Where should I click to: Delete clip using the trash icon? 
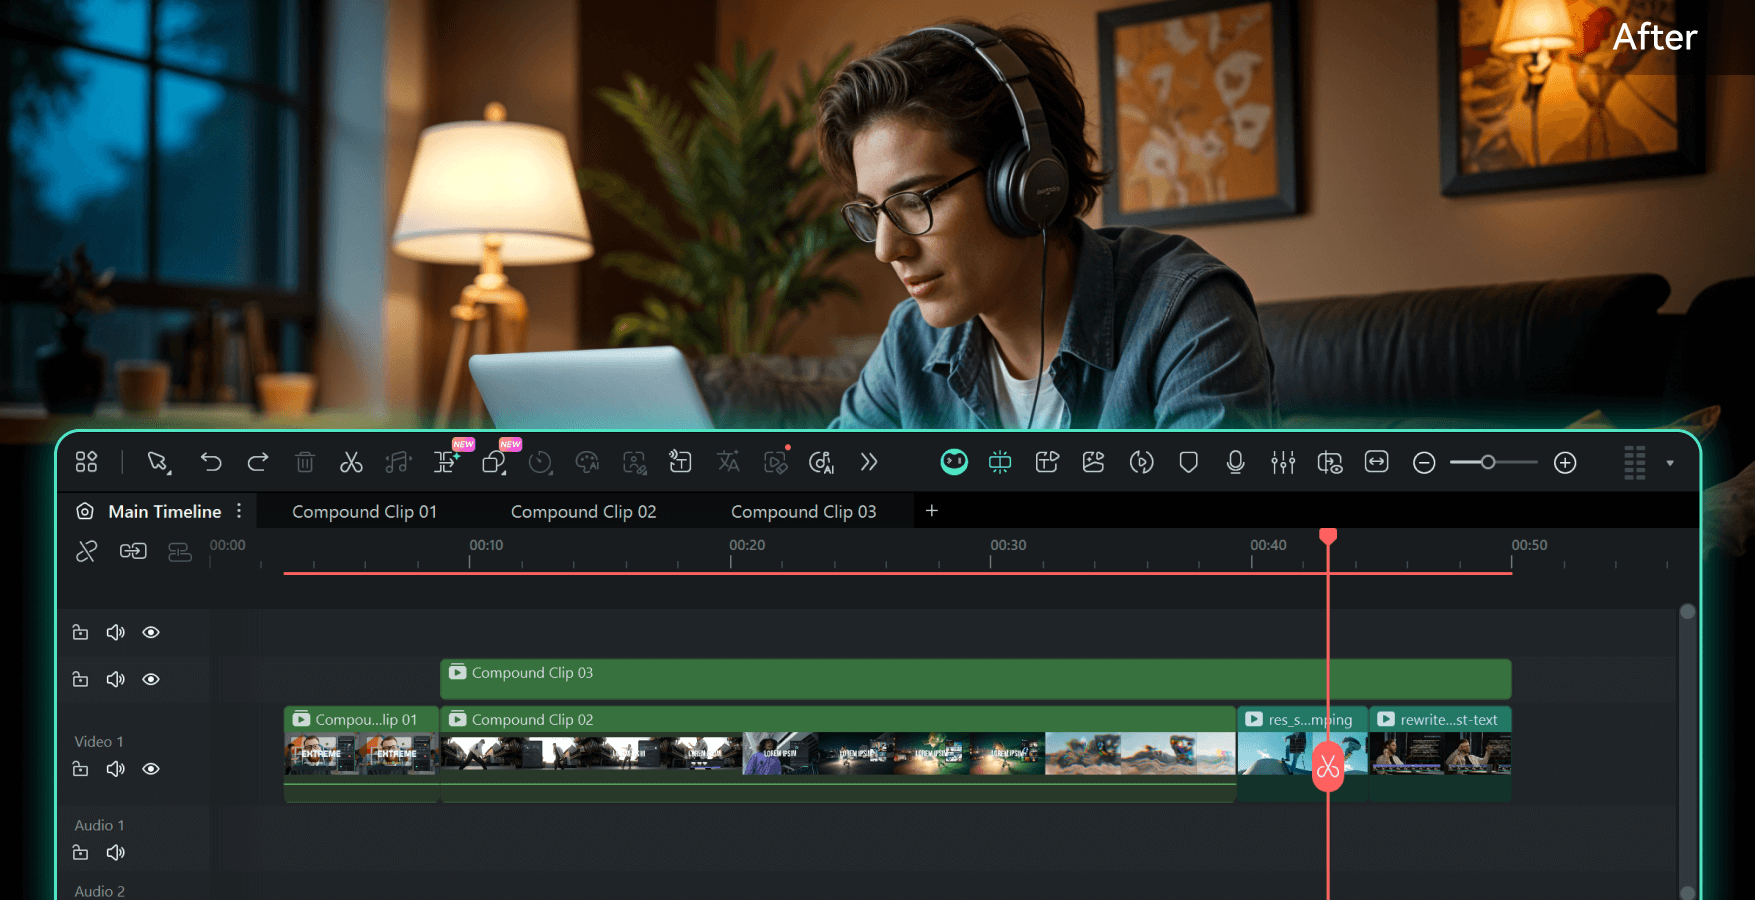305,462
